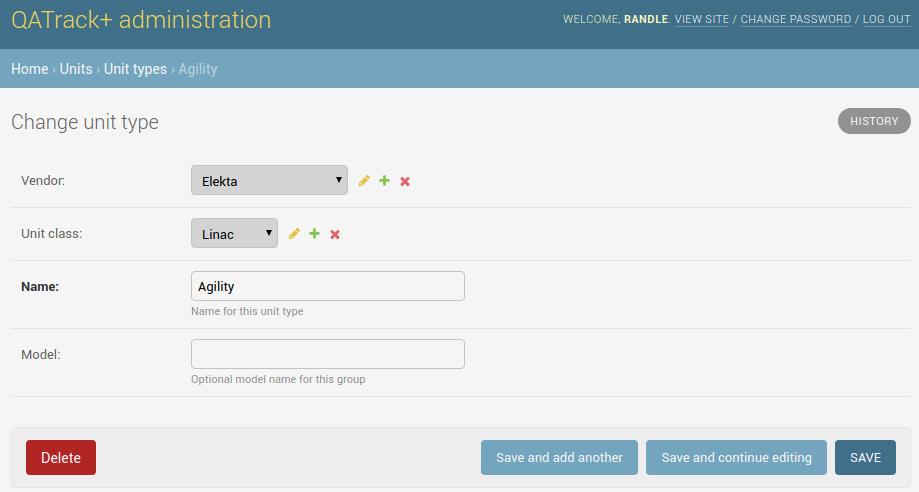Click Save and continue editing
The image size is (919, 492).
pyautogui.click(x=736, y=457)
